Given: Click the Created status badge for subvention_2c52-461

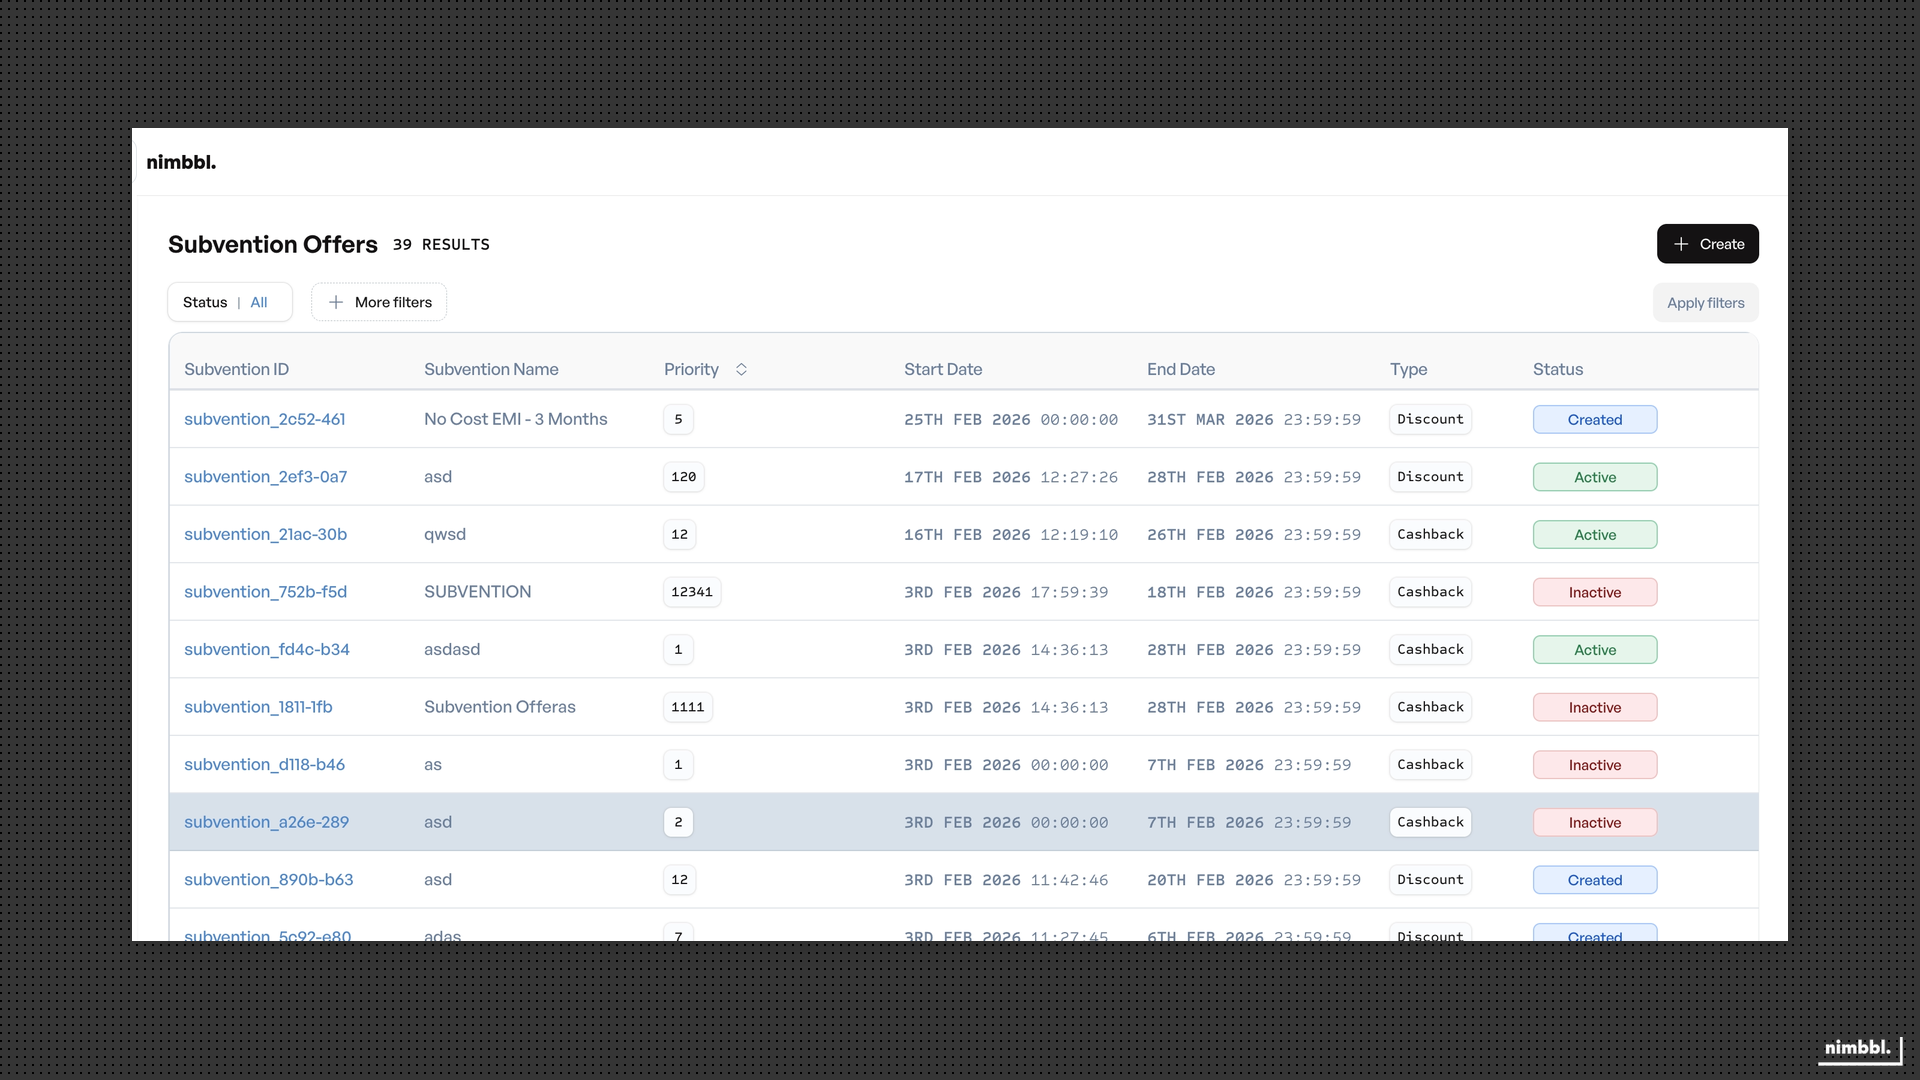Looking at the screenshot, I should tap(1594, 419).
